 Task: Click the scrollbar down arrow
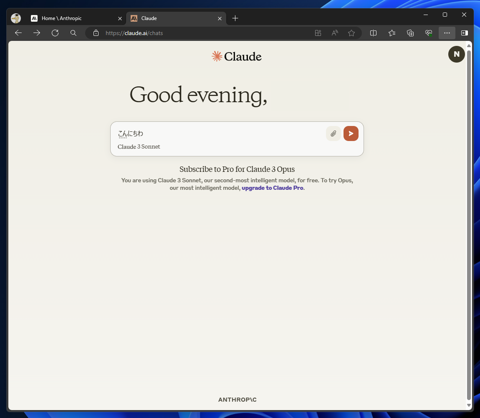tap(469, 405)
